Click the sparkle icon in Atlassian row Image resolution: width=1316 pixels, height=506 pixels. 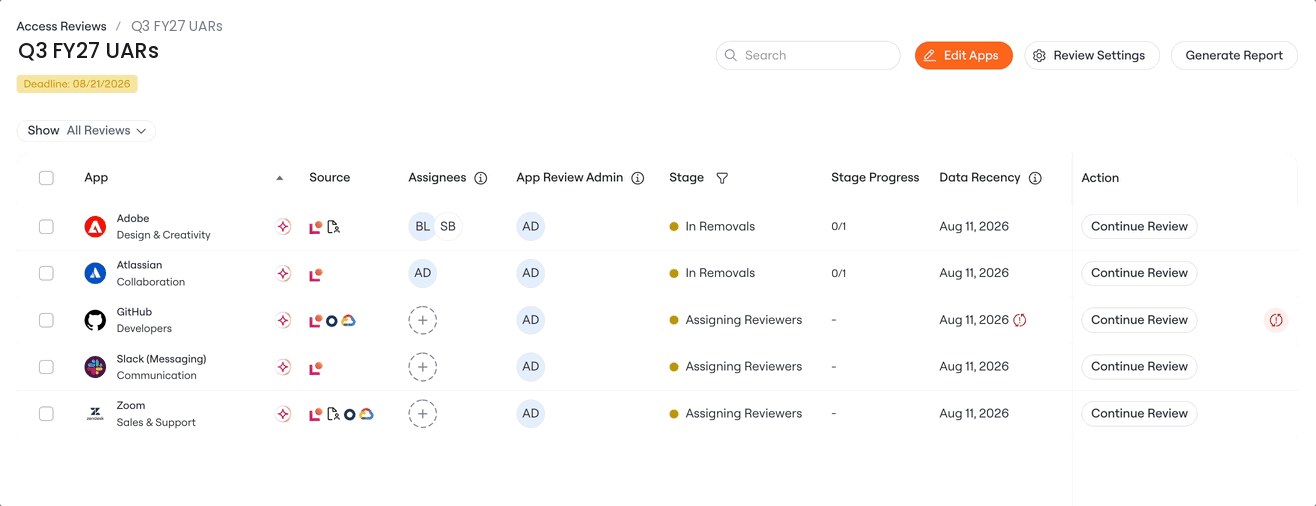(284, 273)
